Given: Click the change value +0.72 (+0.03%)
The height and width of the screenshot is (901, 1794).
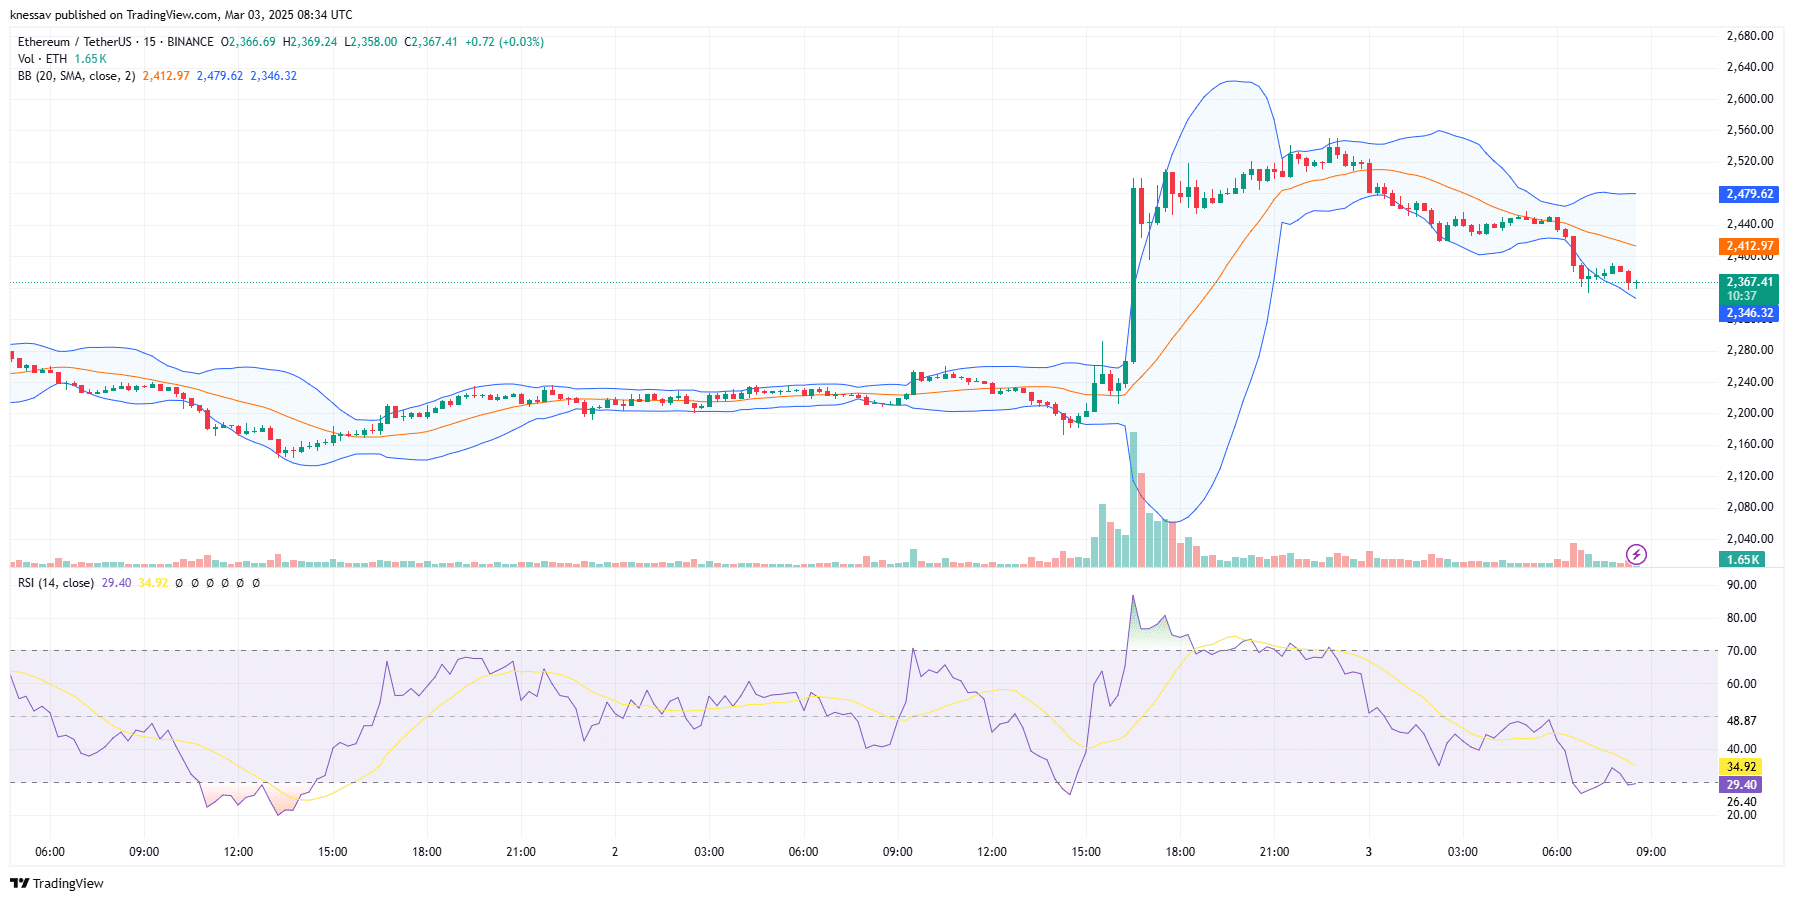Looking at the screenshot, I should pyautogui.click(x=504, y=42).
